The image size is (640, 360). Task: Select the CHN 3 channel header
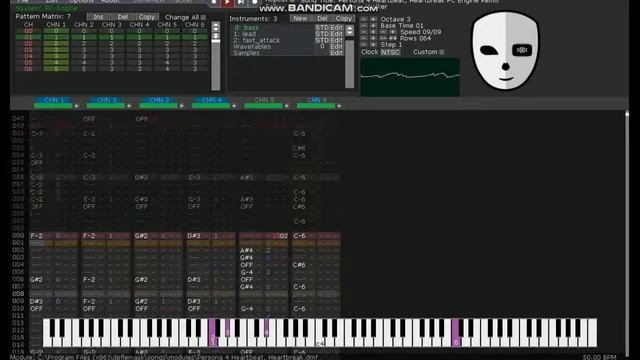coord(159,100)
